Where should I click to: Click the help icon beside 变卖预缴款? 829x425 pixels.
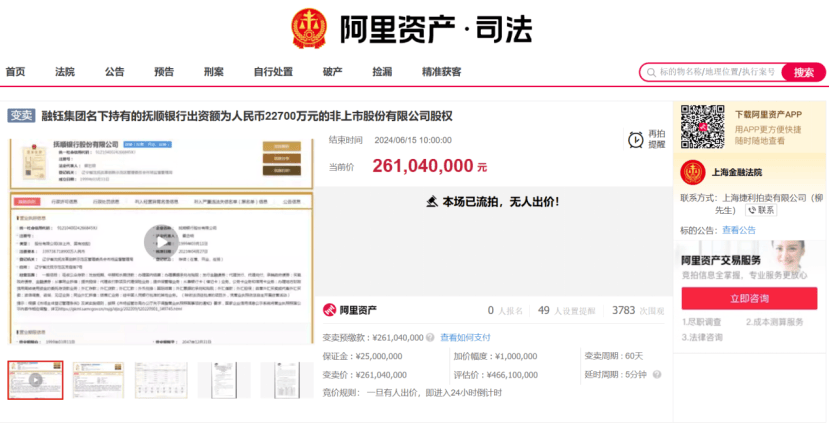tap(430, 337)
